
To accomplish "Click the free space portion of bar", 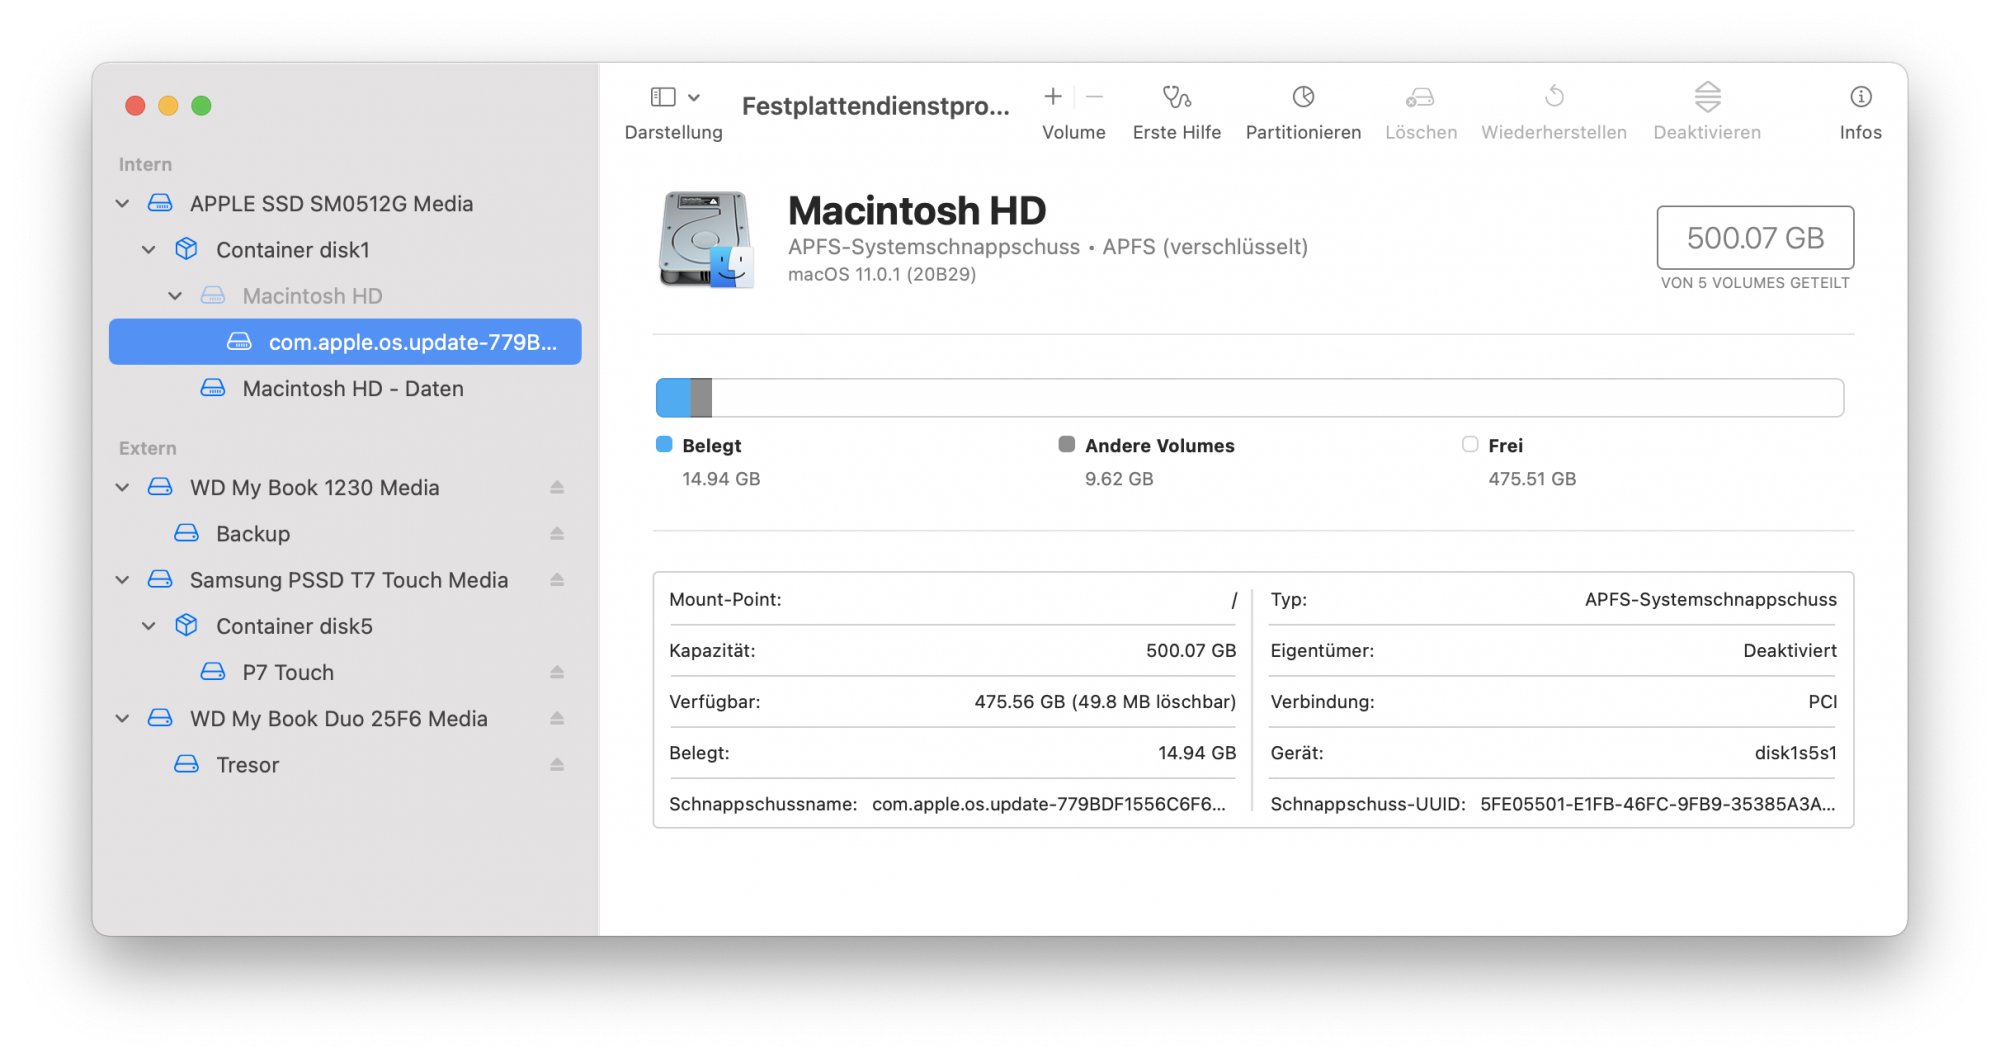I will [x=1277, y=398].
